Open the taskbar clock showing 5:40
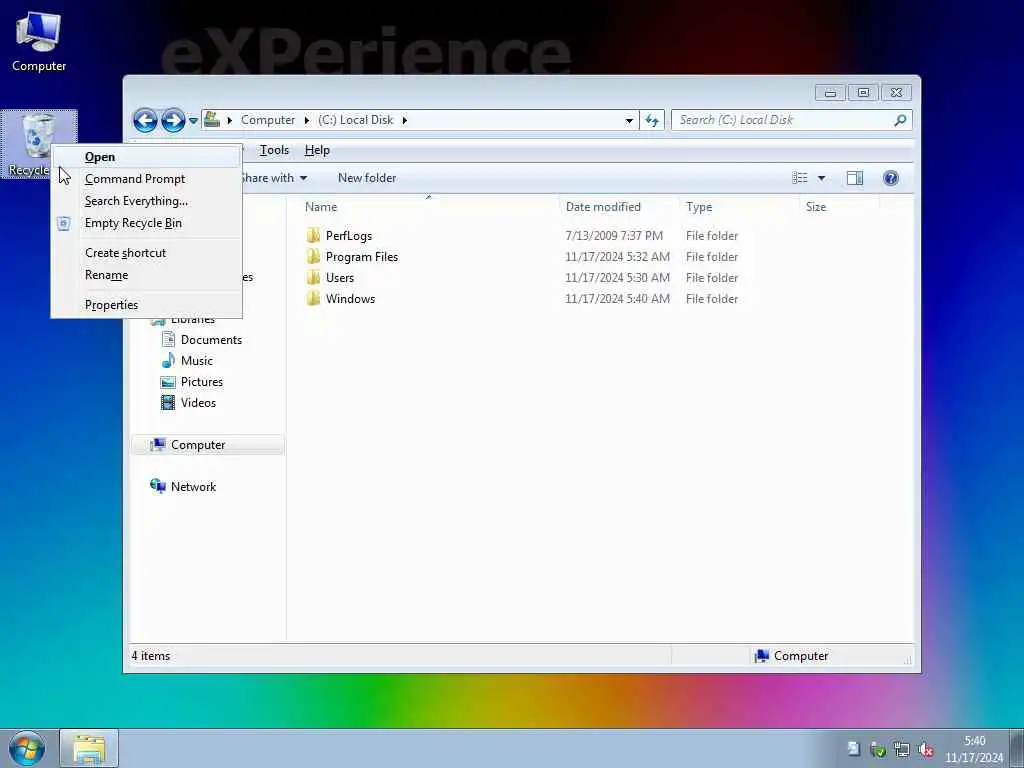Screen dimensions: 1024x768 coord(974,749)
